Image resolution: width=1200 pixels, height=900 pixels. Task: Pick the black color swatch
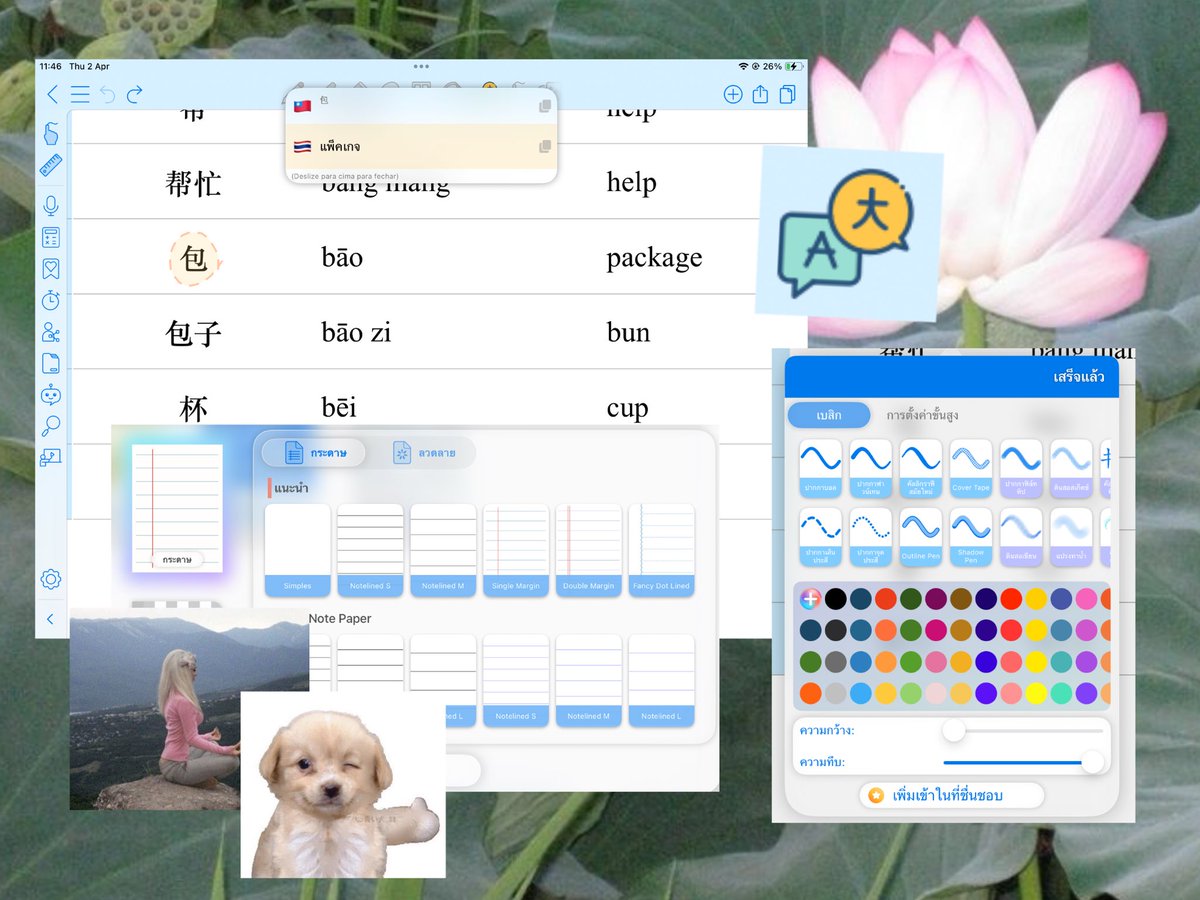coord(836,599)
